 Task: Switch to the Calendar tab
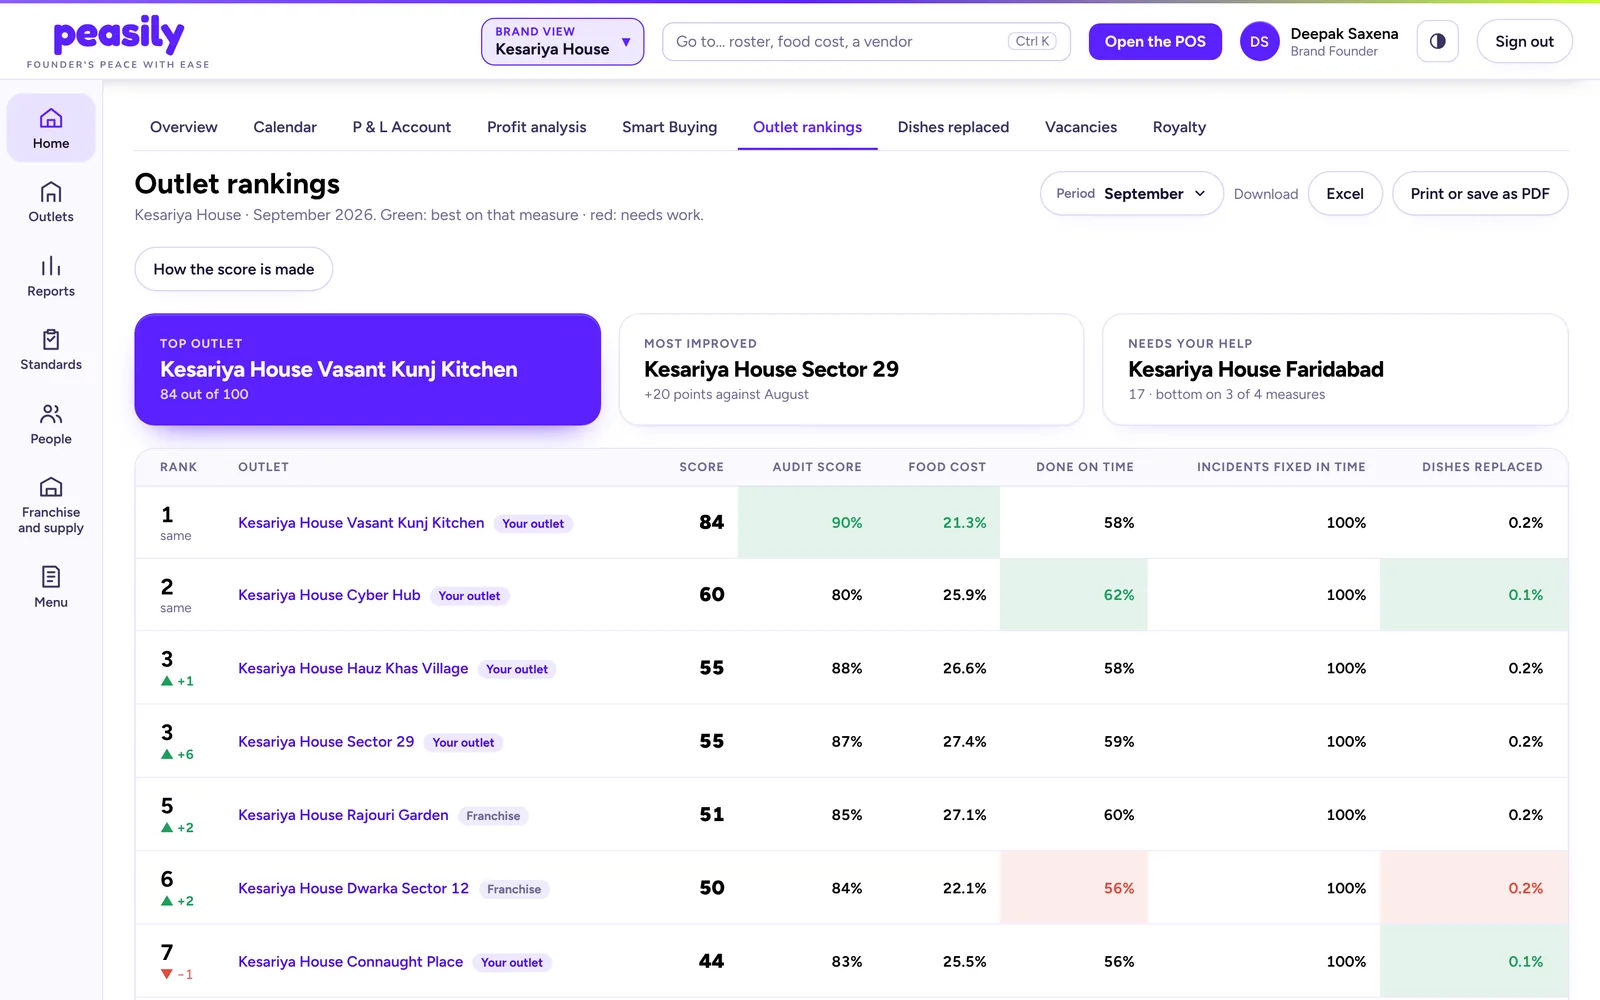click(285, 127)
